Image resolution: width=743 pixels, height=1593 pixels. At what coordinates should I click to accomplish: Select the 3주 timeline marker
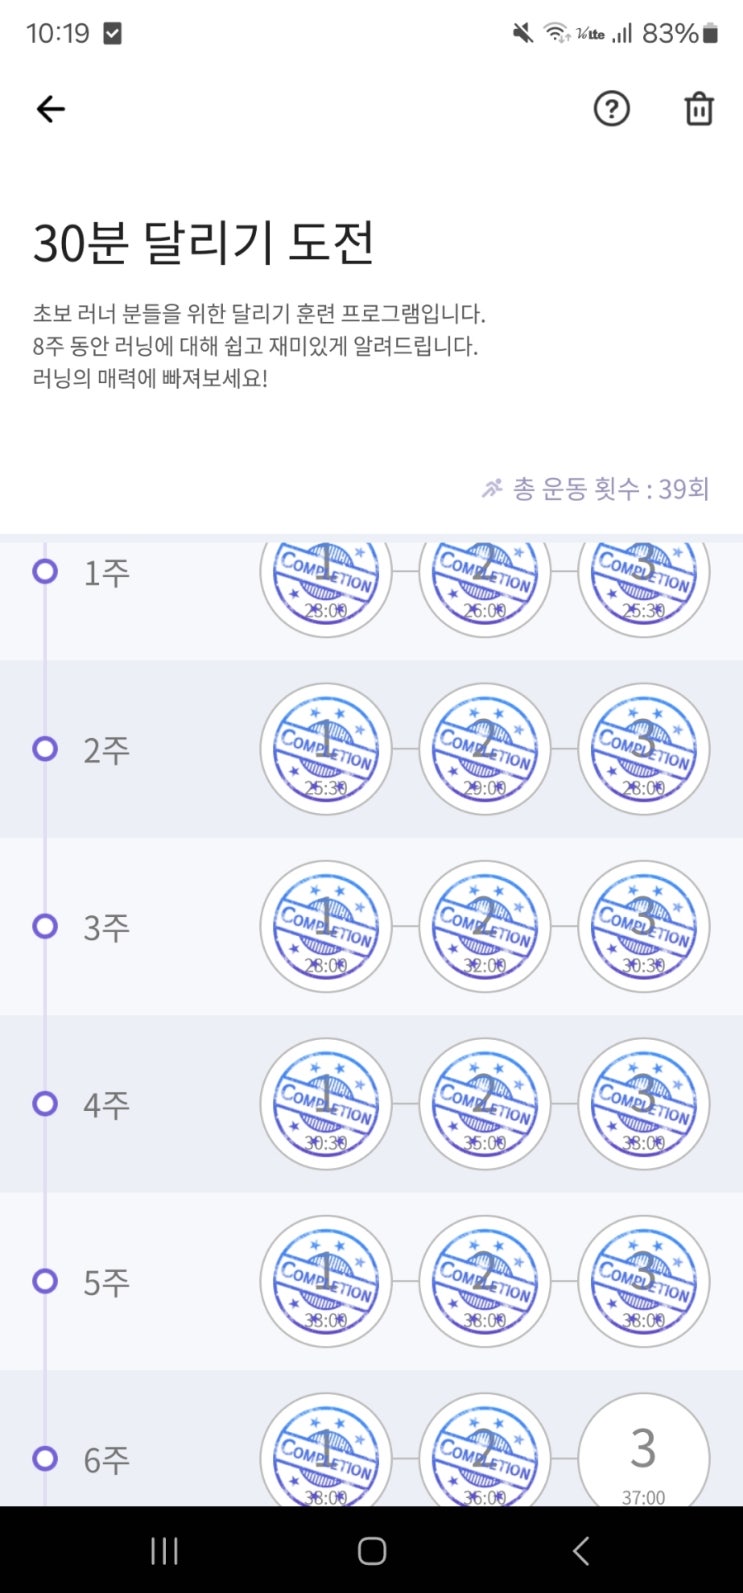(45, 926)
